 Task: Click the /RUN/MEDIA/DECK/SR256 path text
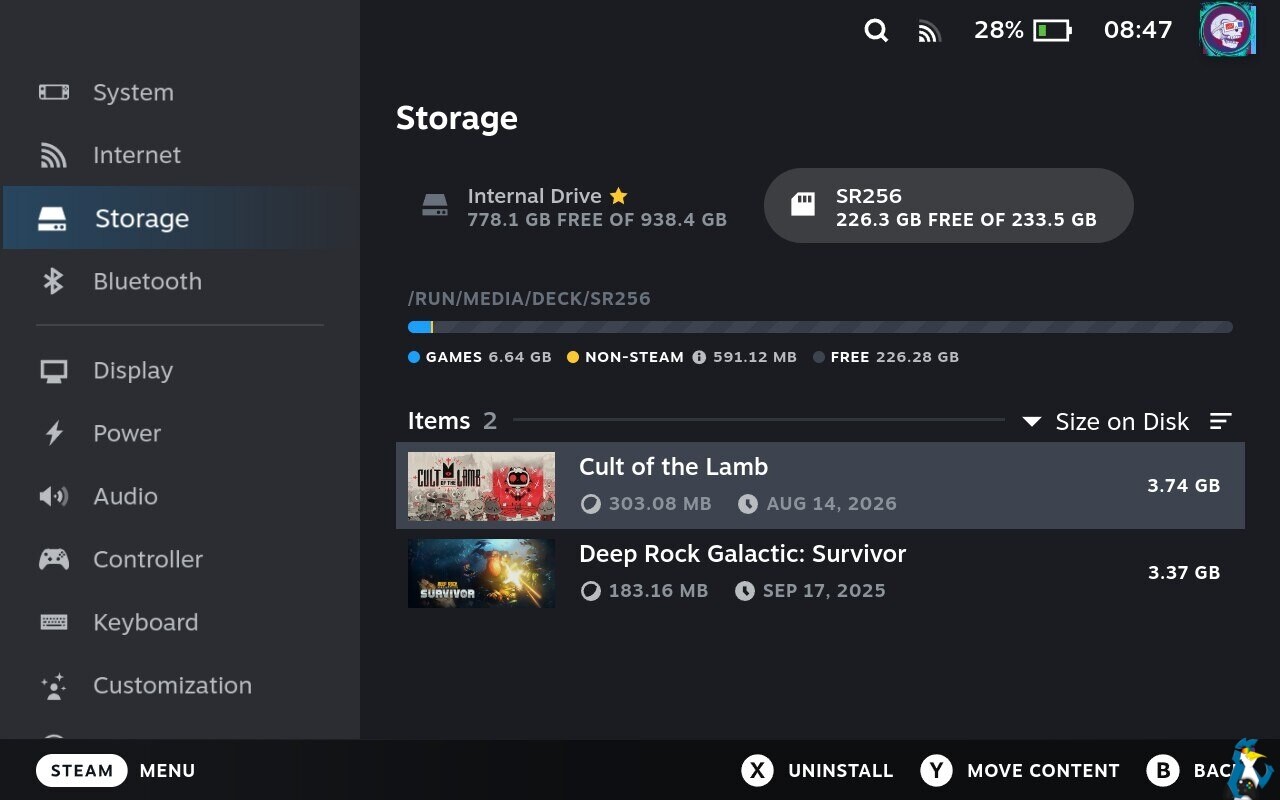point(529,299)
